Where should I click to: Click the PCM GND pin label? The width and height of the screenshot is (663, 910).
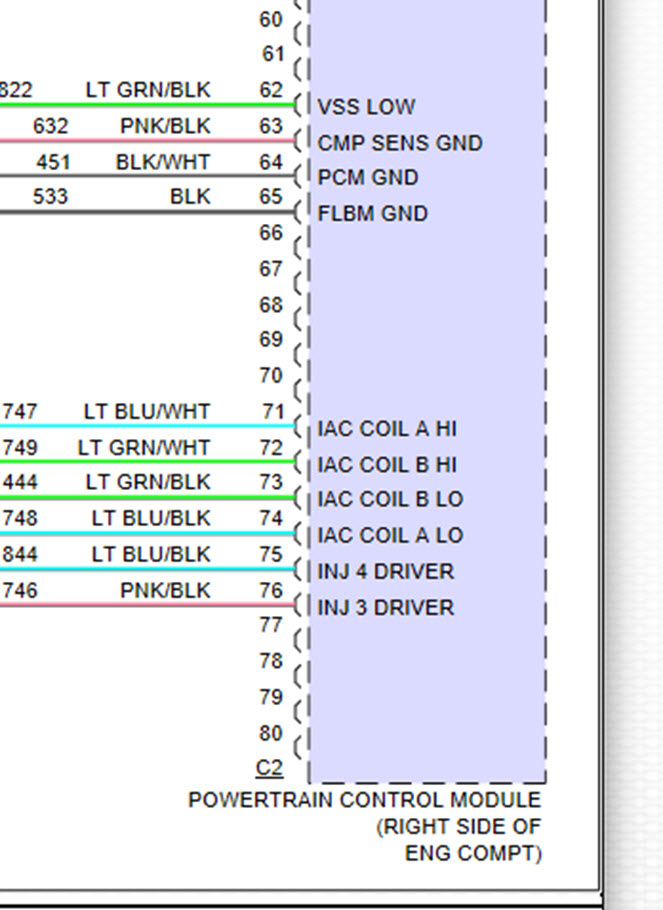point(368,178)
